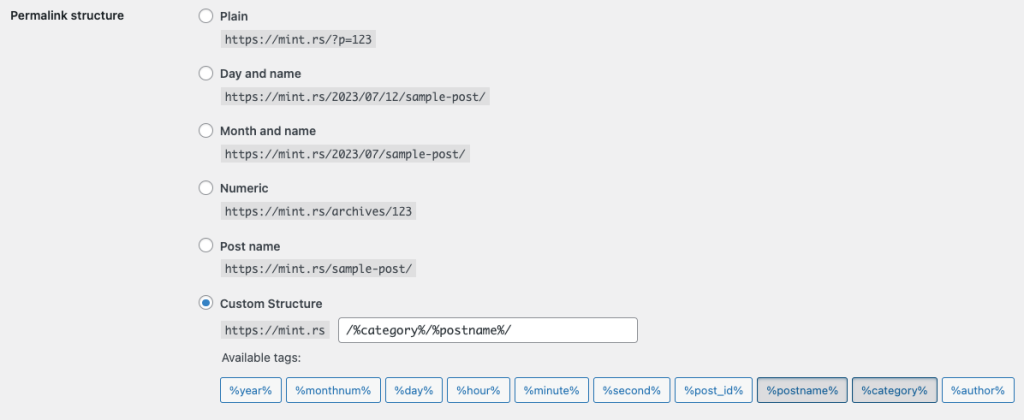Select the Post name radio button

click(206, 245)
